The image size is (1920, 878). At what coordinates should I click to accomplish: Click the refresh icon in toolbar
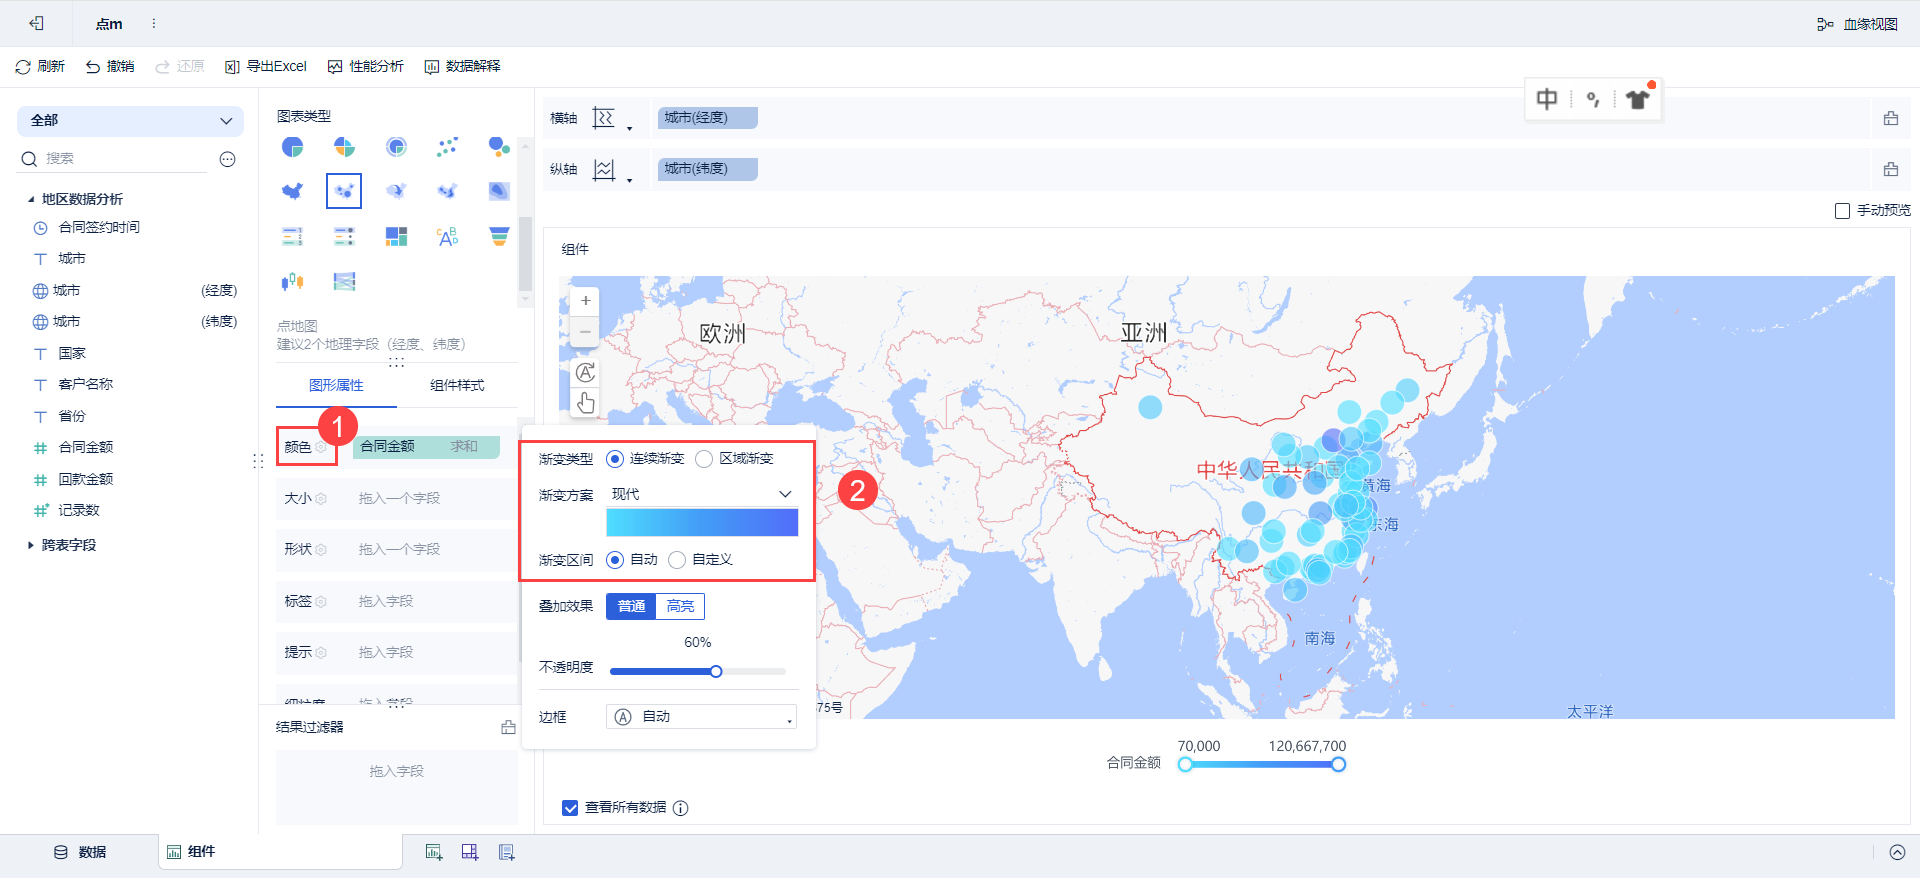23,67
